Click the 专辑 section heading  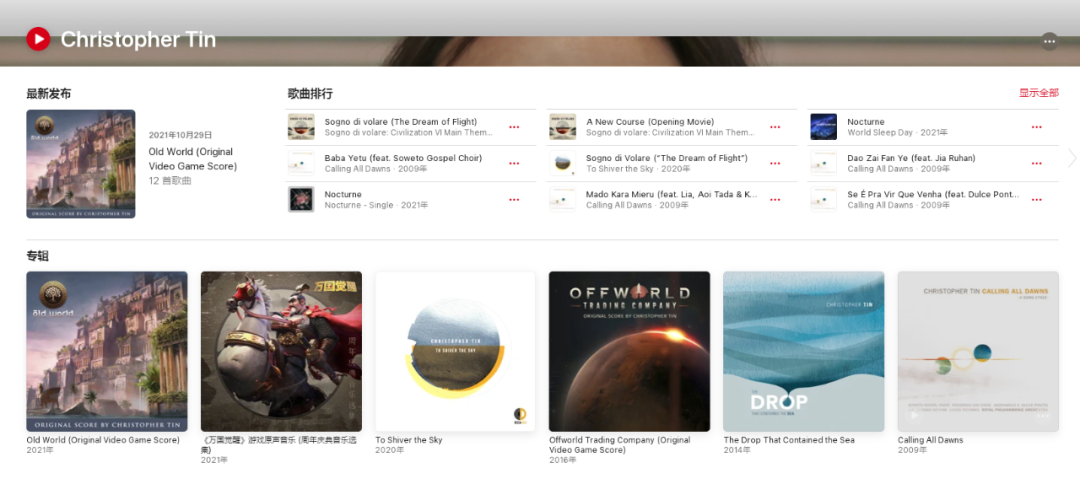coord(37,257)
